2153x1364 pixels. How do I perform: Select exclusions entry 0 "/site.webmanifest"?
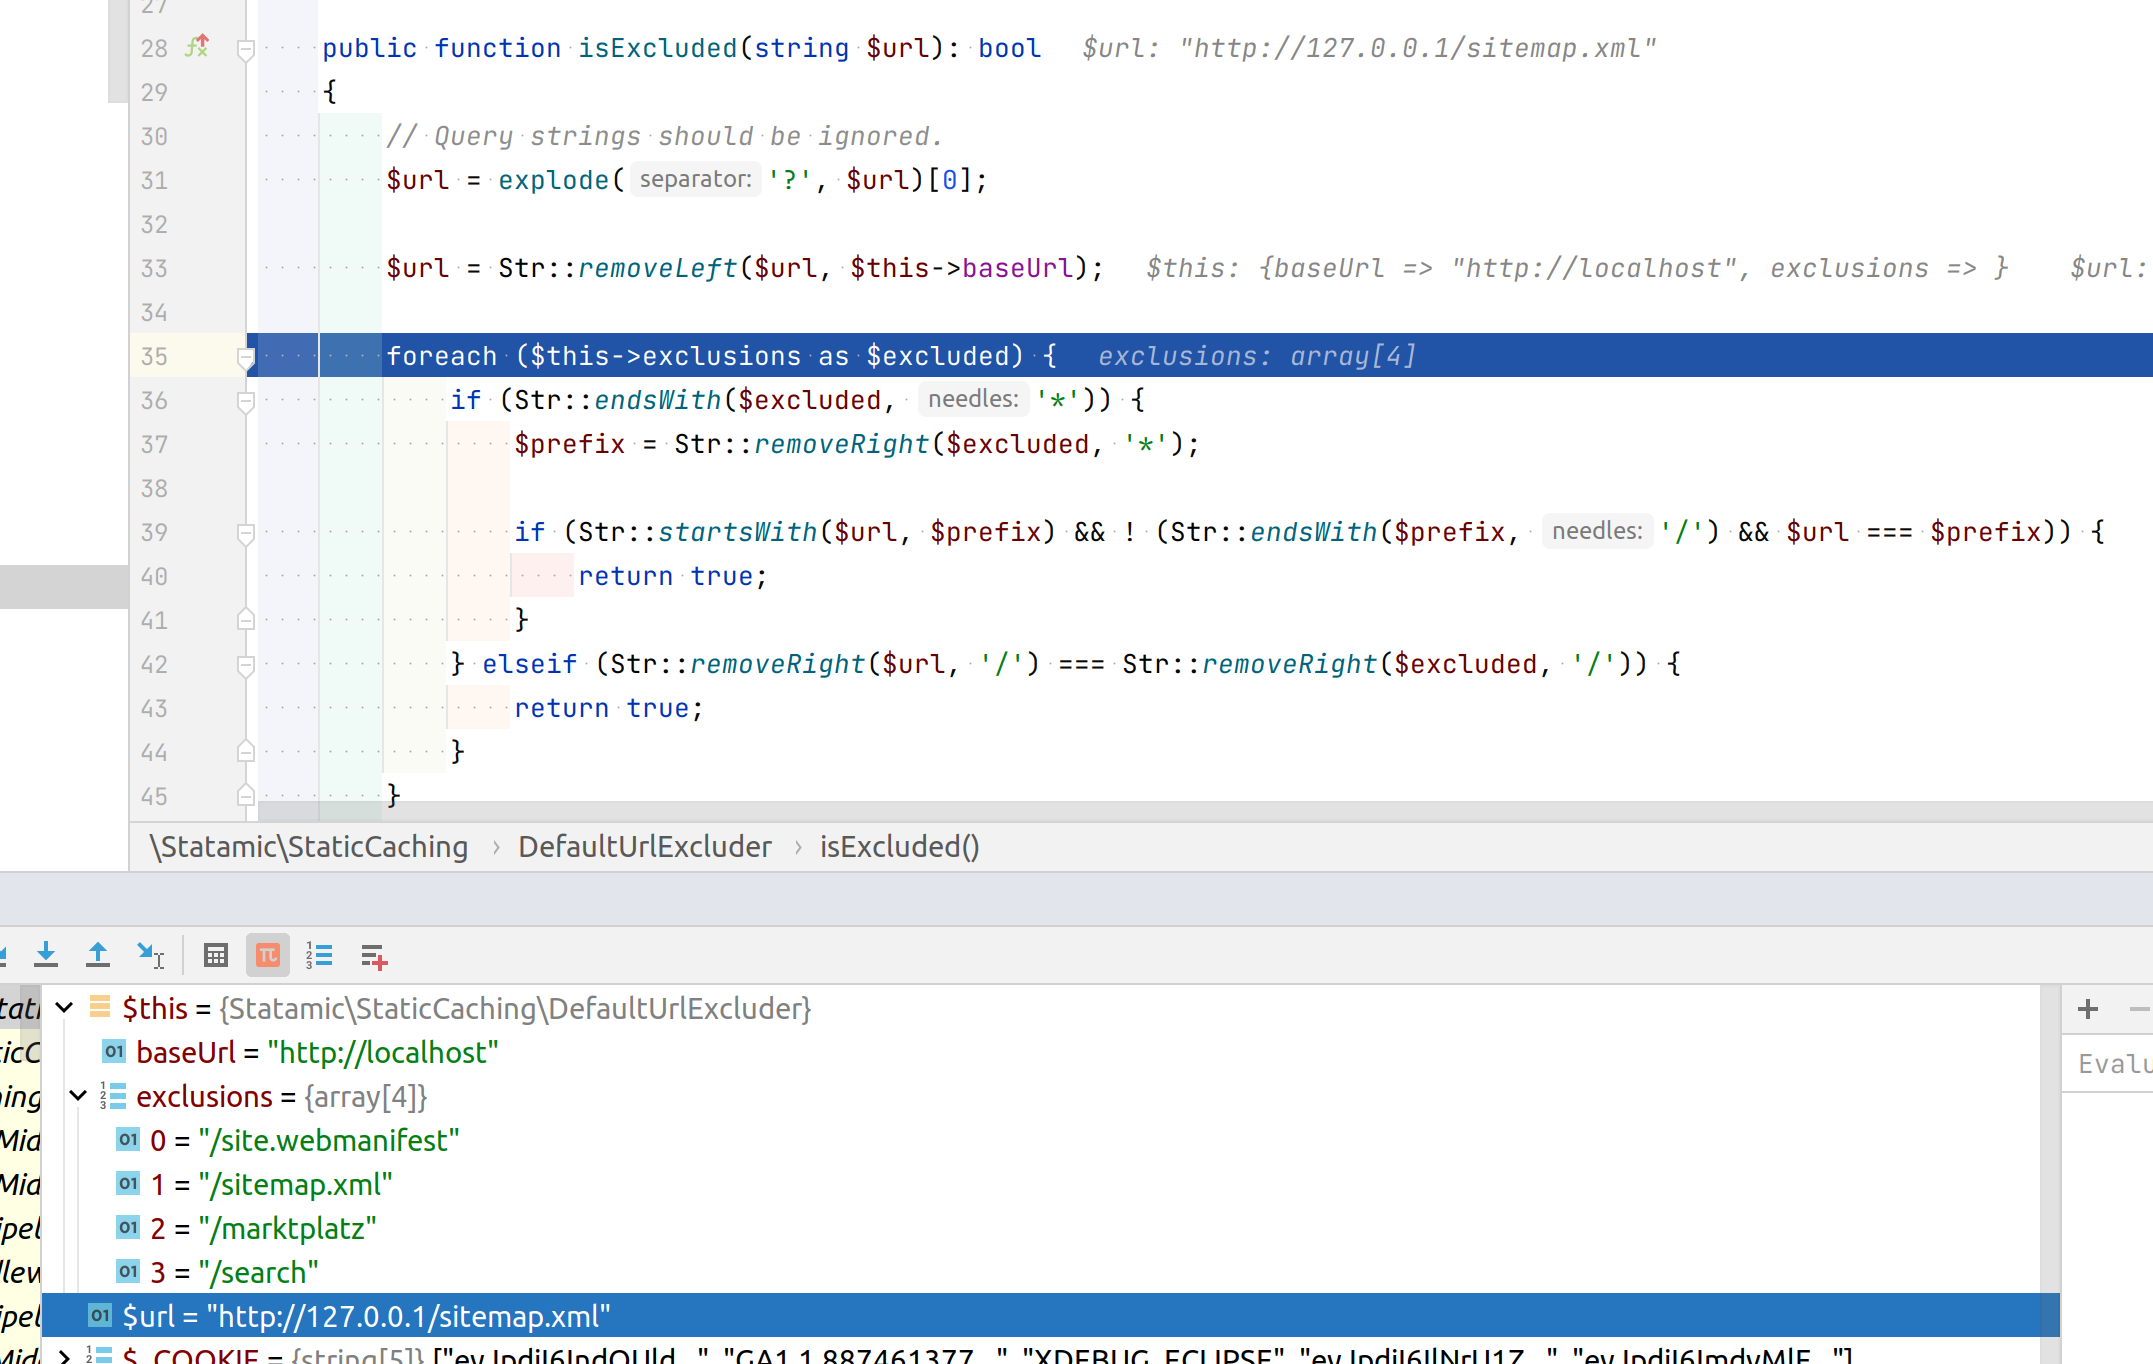tap(1040, 1140)
